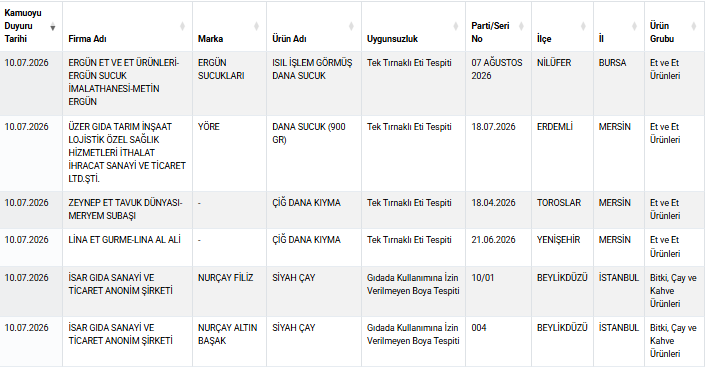The height and width of the screenshot is (367, 705).
Task: Sort table using Ürün Adı arrow icon
Action: [x=351, y=27]
